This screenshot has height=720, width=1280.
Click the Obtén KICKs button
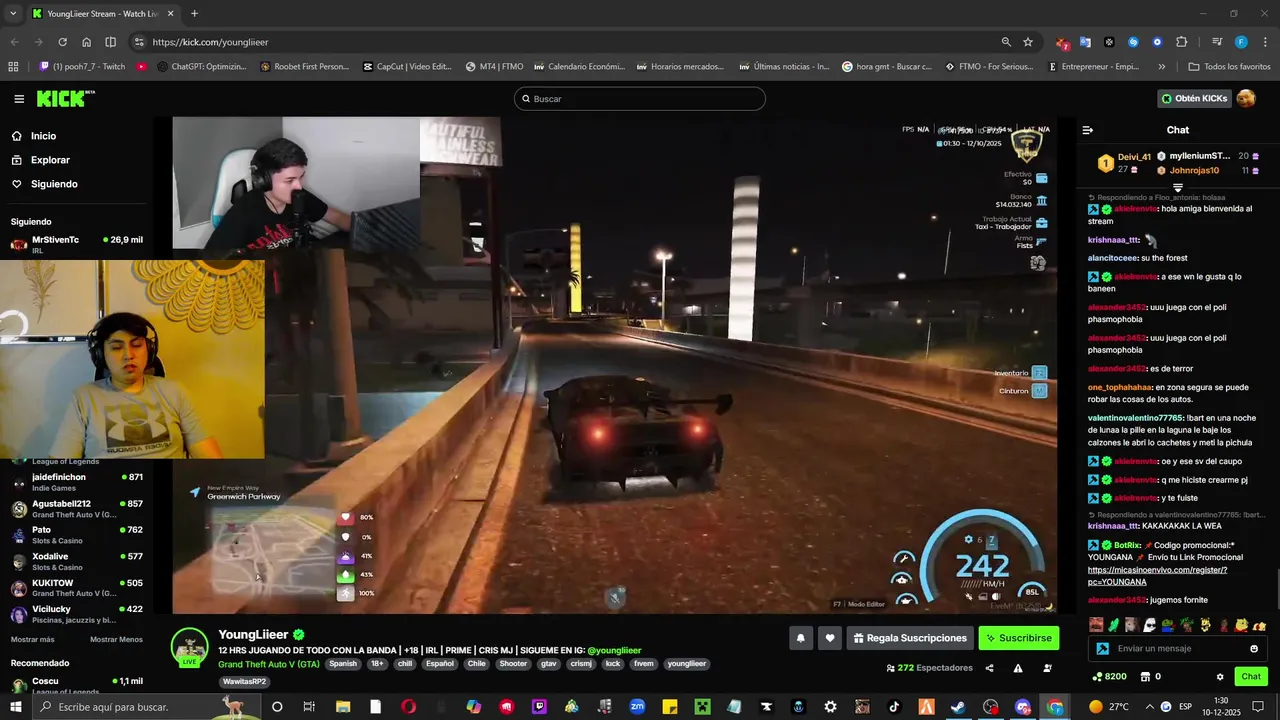[1194, 98]
